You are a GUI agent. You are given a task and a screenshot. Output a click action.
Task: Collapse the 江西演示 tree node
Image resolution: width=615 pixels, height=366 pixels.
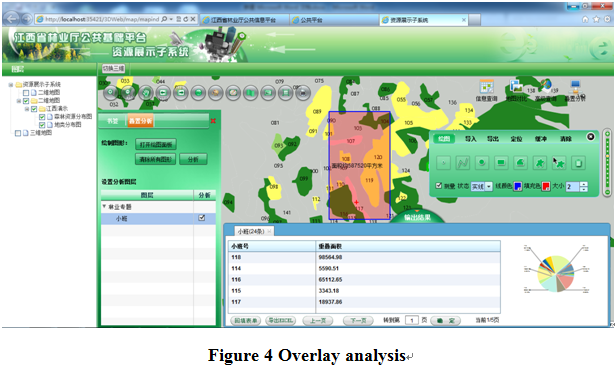tap(27, 109)
